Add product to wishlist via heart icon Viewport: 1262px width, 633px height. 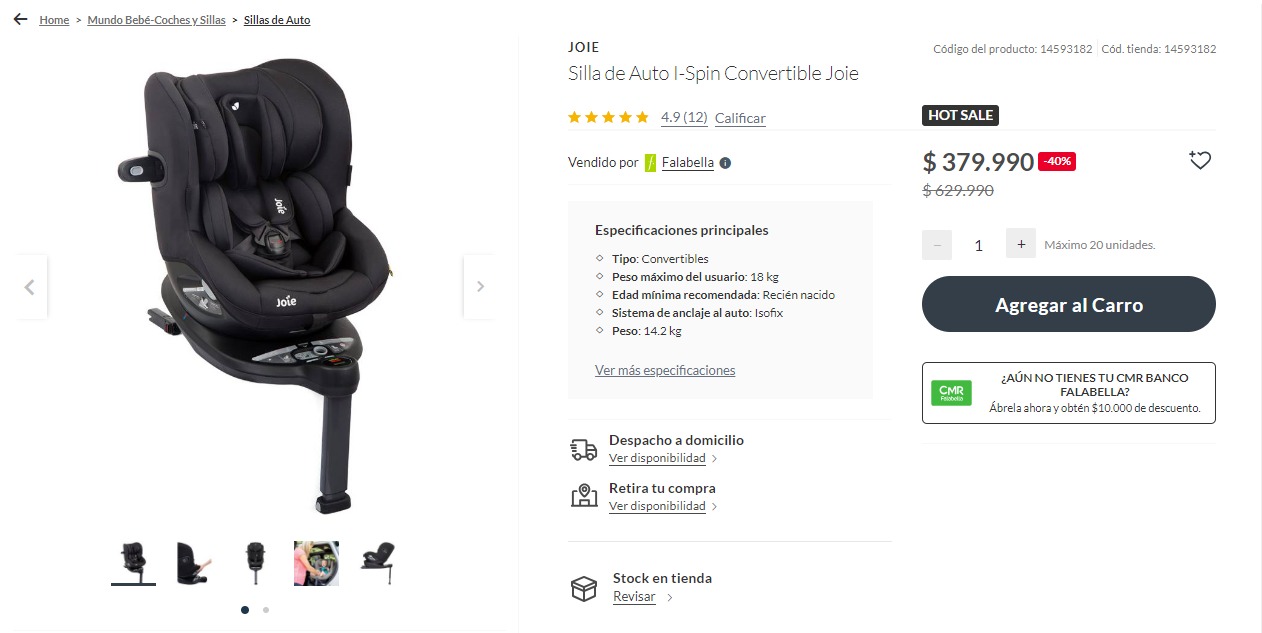tap(1200, 160)
